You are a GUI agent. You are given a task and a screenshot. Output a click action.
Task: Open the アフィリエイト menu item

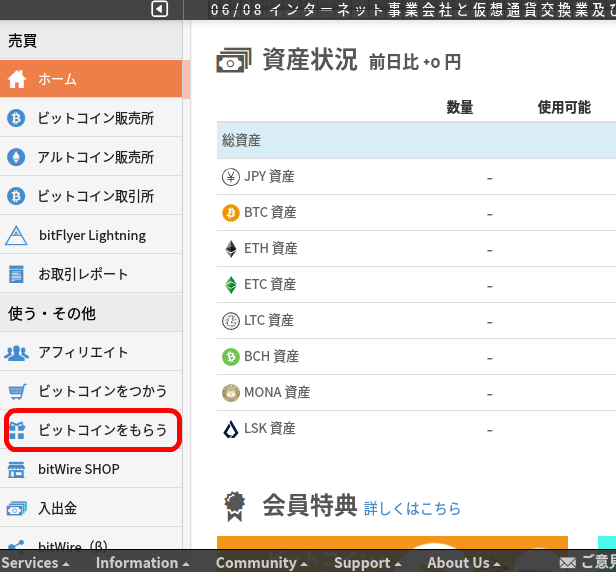click(x=91, y=353)
